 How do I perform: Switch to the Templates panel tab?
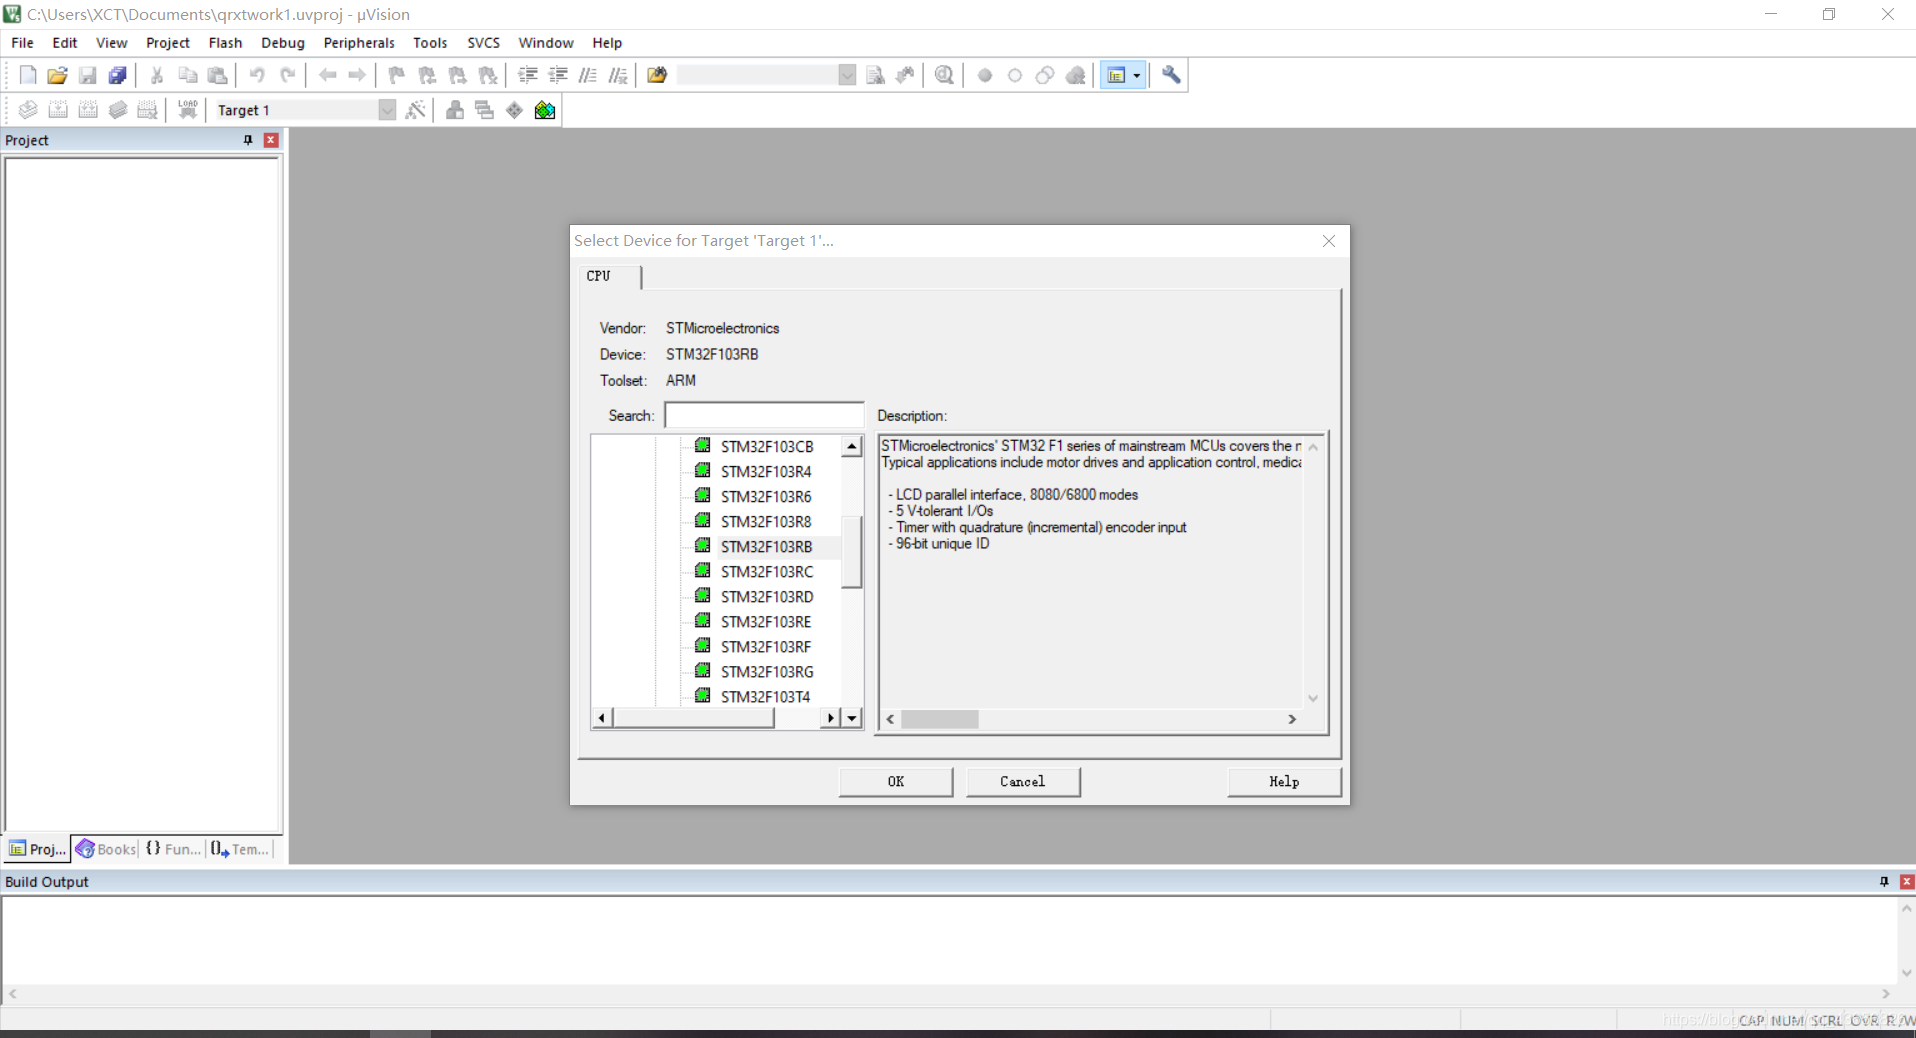(x=241, y=849)
